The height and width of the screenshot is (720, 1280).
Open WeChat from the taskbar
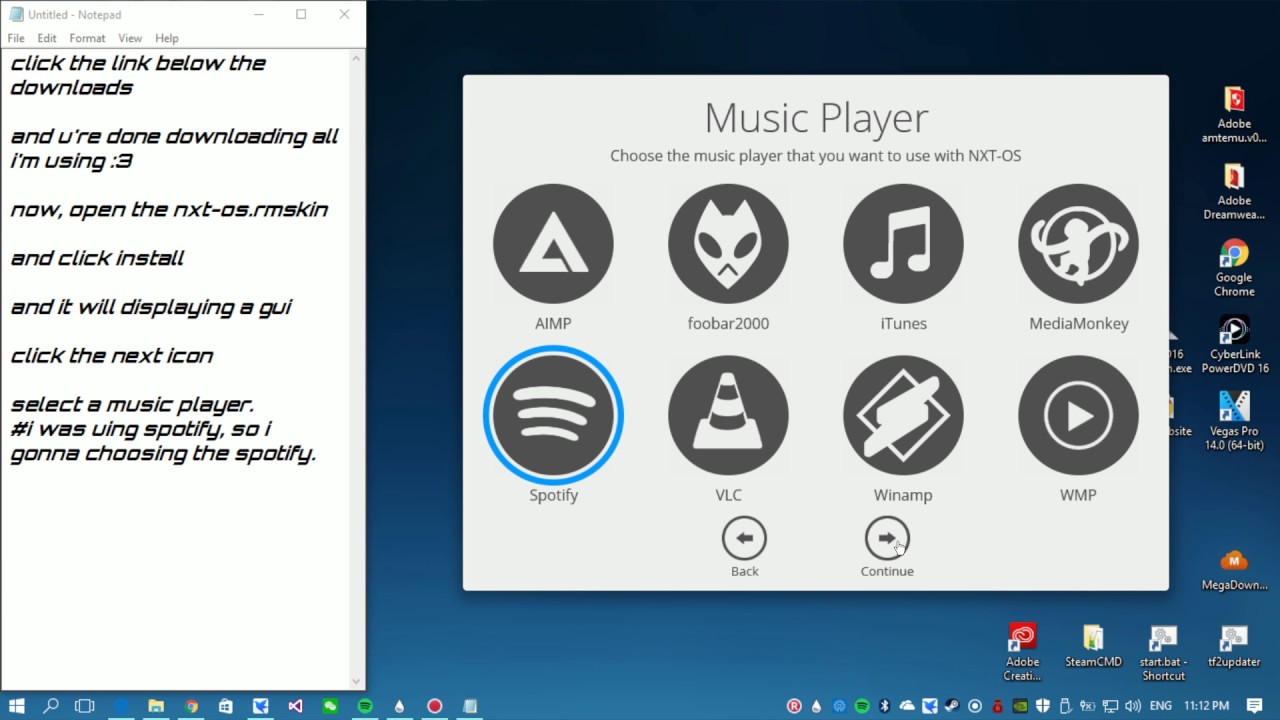[x=330, y=706]
